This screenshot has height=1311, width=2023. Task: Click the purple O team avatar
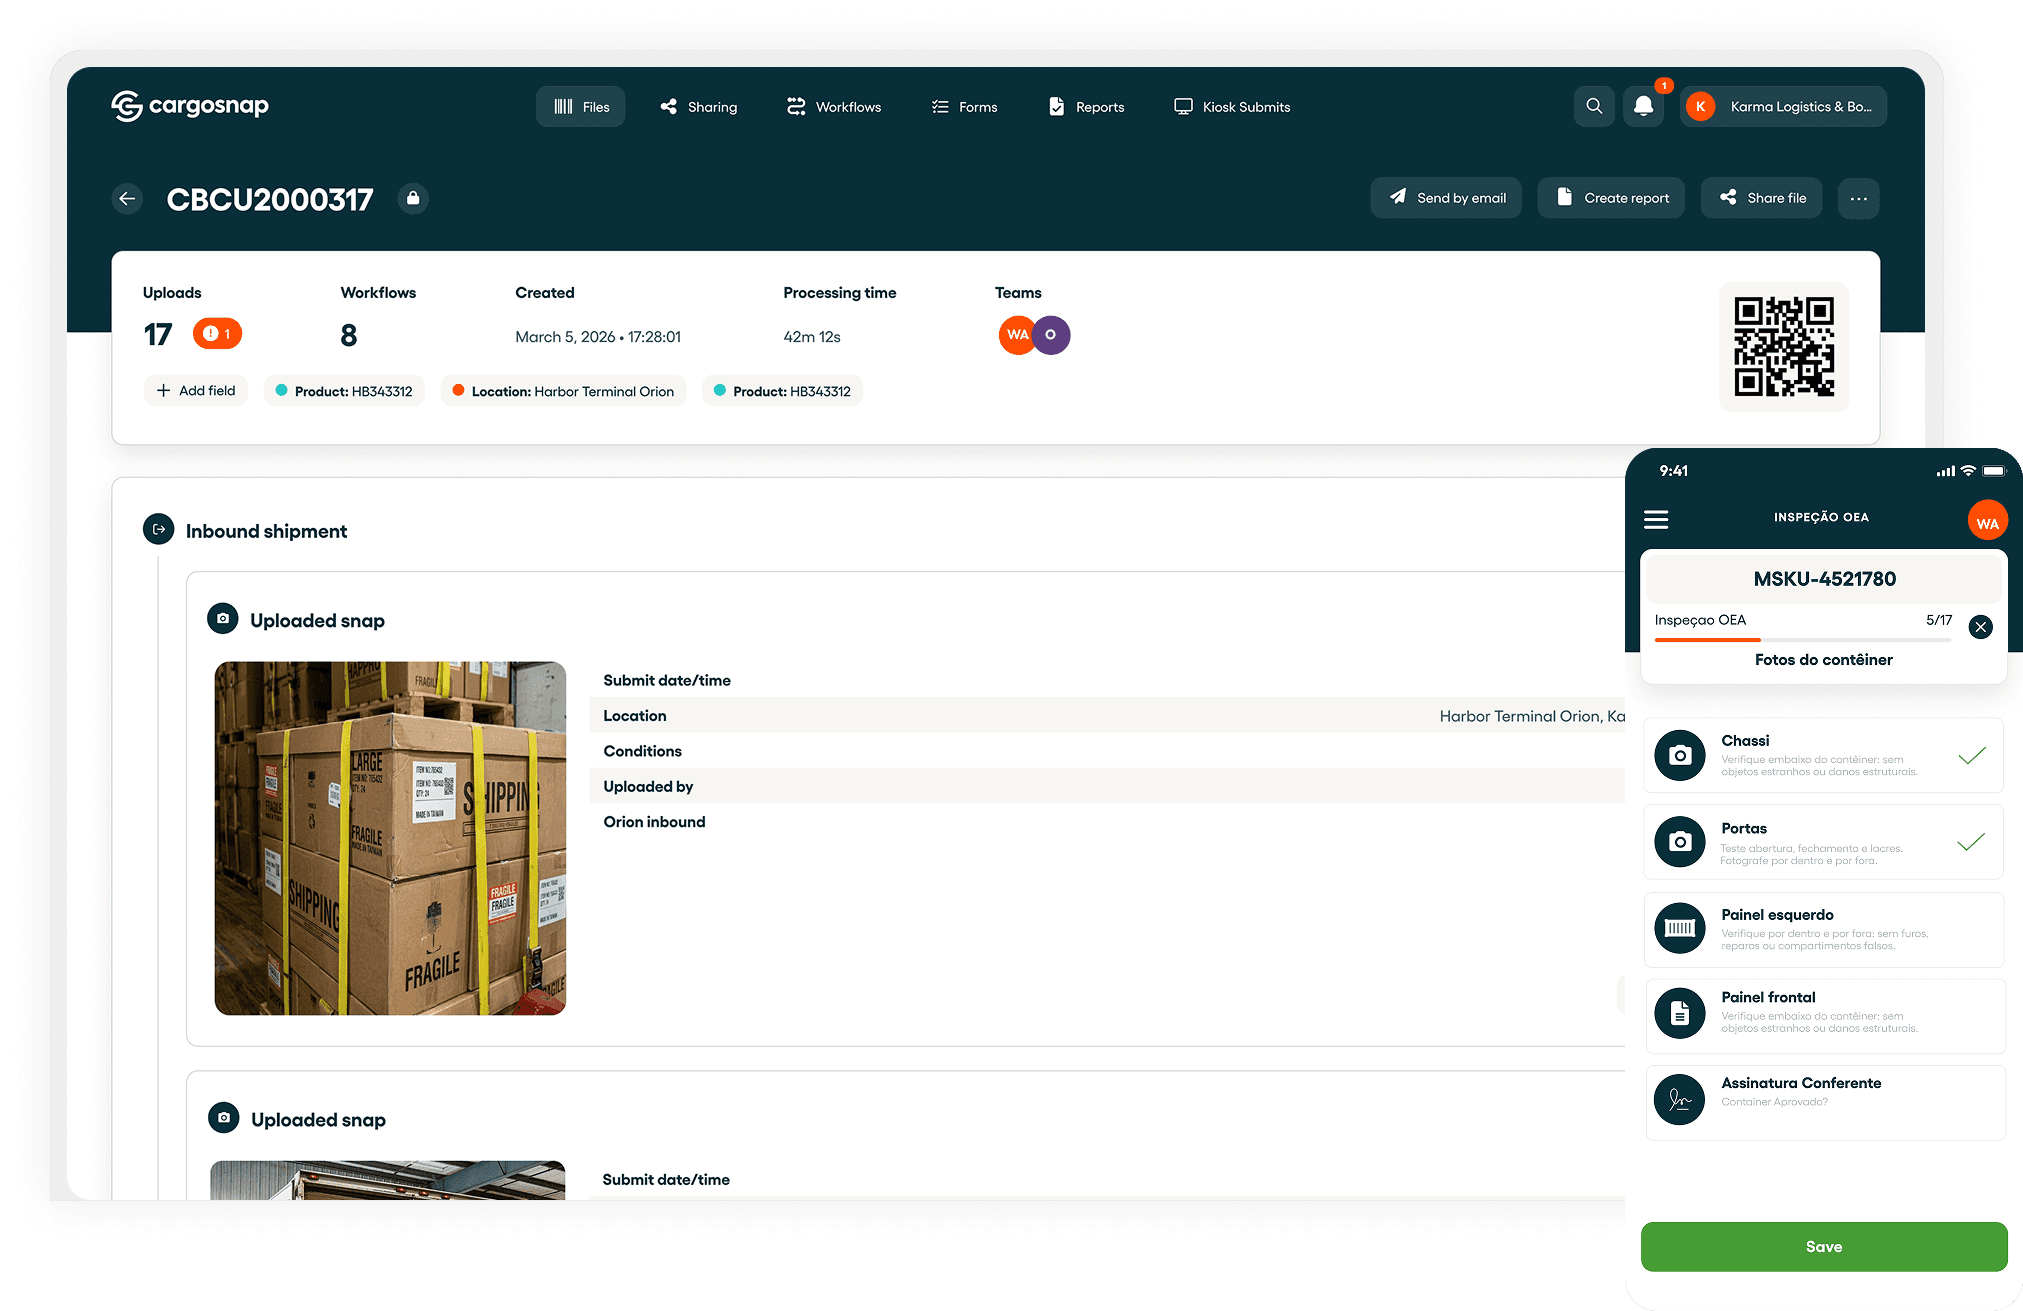[1051, 335]
